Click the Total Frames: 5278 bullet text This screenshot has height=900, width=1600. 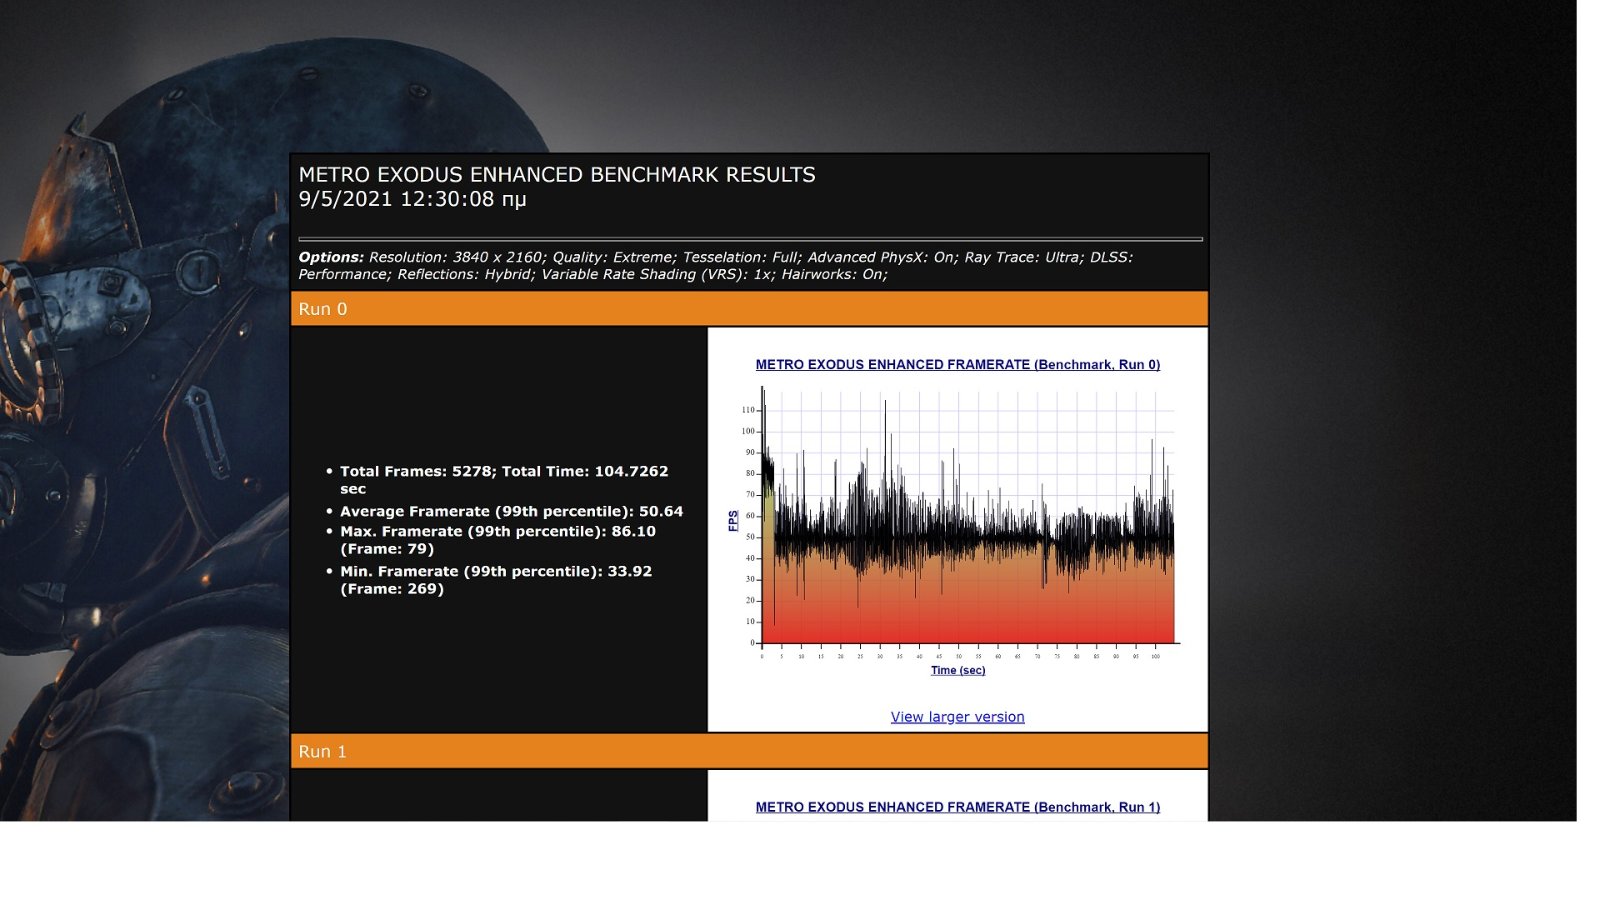[x=504, y=480]
